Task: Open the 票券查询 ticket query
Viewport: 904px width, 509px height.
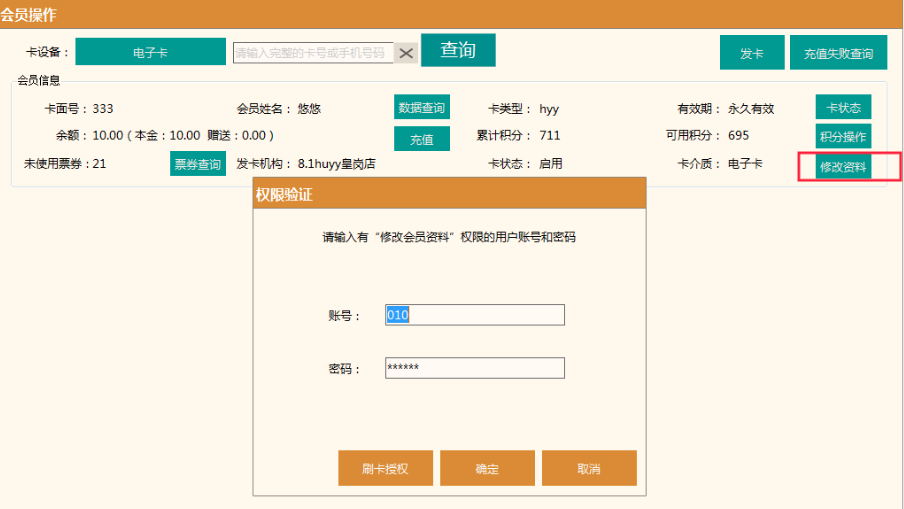Action: point(198,164)
